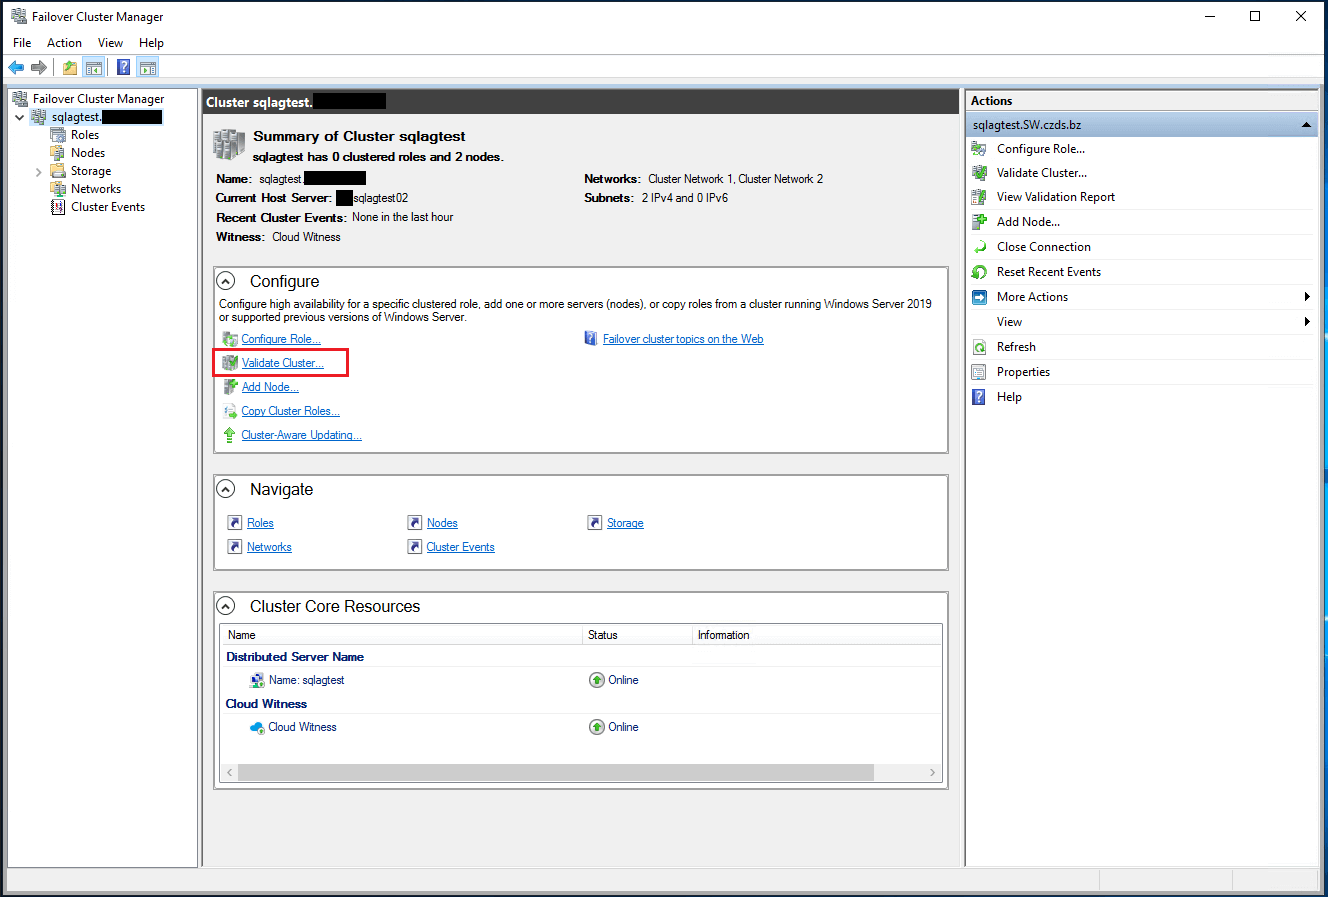Click the left scroll arrow in Cluster Core Resources

229,773
